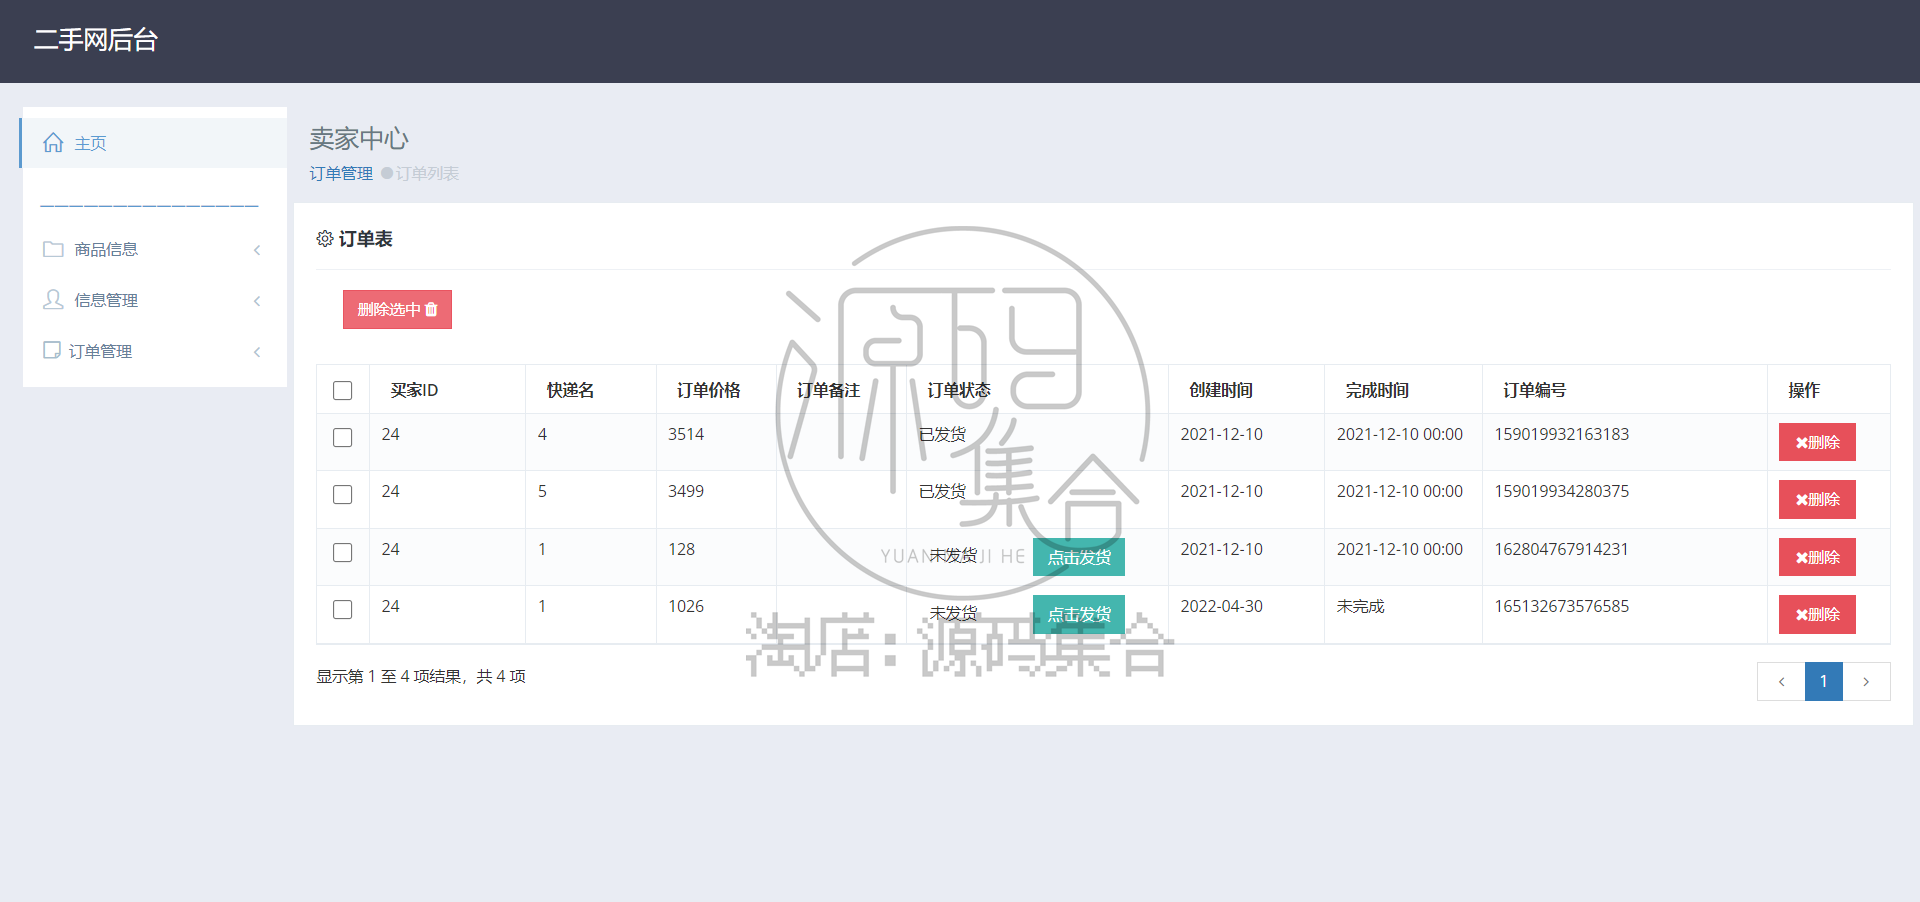Select page 1 in pagination

coord(1824,681)
